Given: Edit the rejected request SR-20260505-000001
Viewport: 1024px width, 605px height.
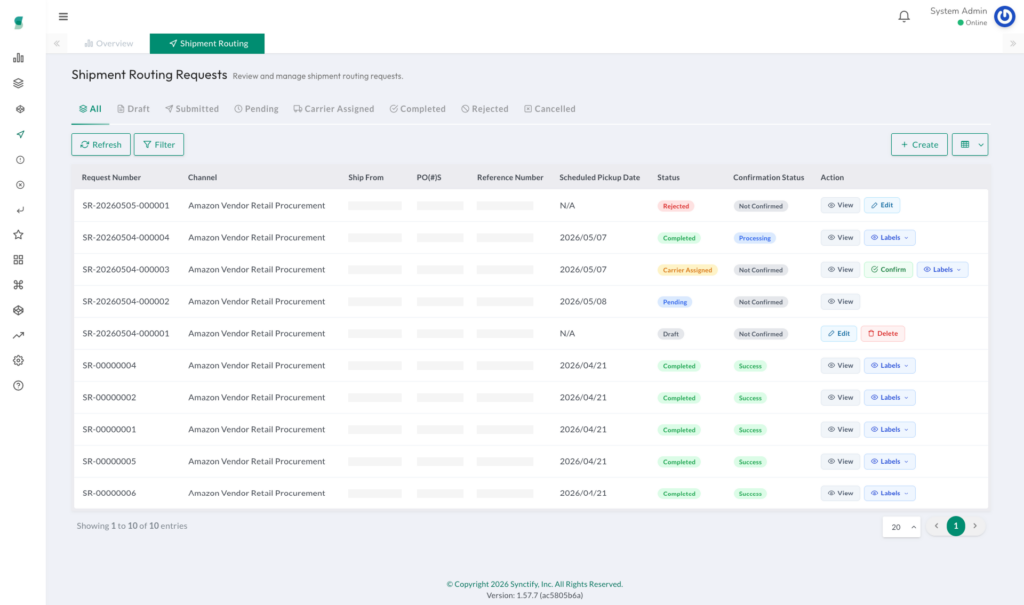Looking at the screenshot, I should tap(882, 205).
